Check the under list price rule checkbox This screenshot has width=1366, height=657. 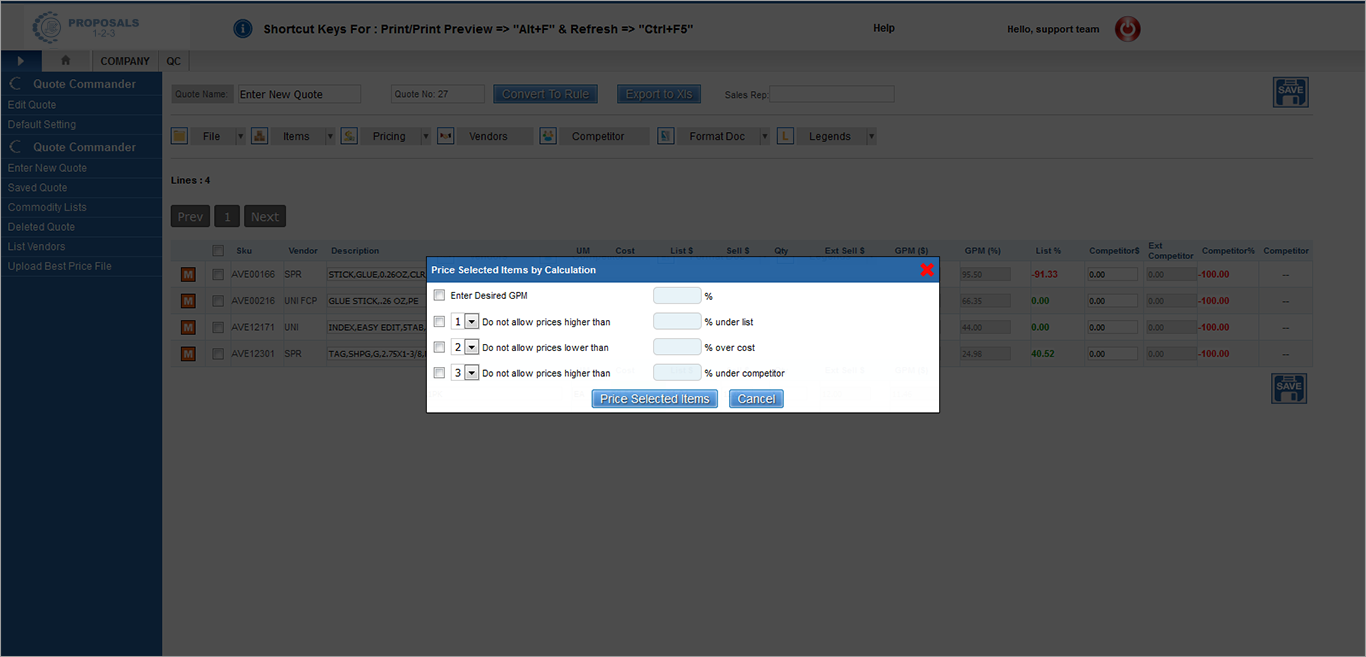(439, 322)
